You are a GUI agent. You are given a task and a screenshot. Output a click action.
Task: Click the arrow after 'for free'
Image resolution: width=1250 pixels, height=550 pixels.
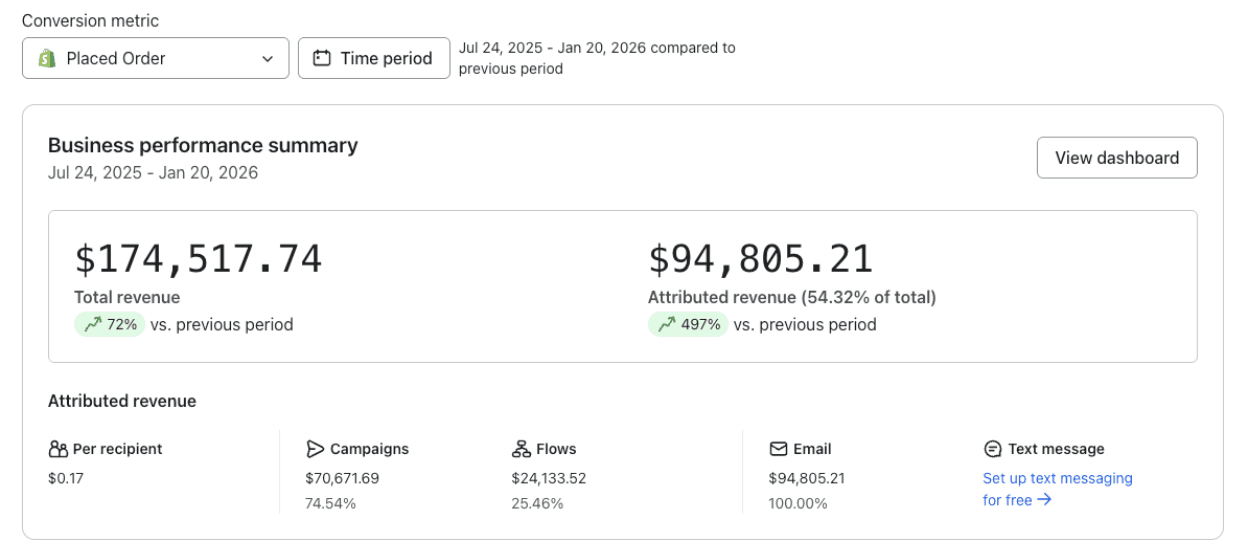pos(1044,499)
